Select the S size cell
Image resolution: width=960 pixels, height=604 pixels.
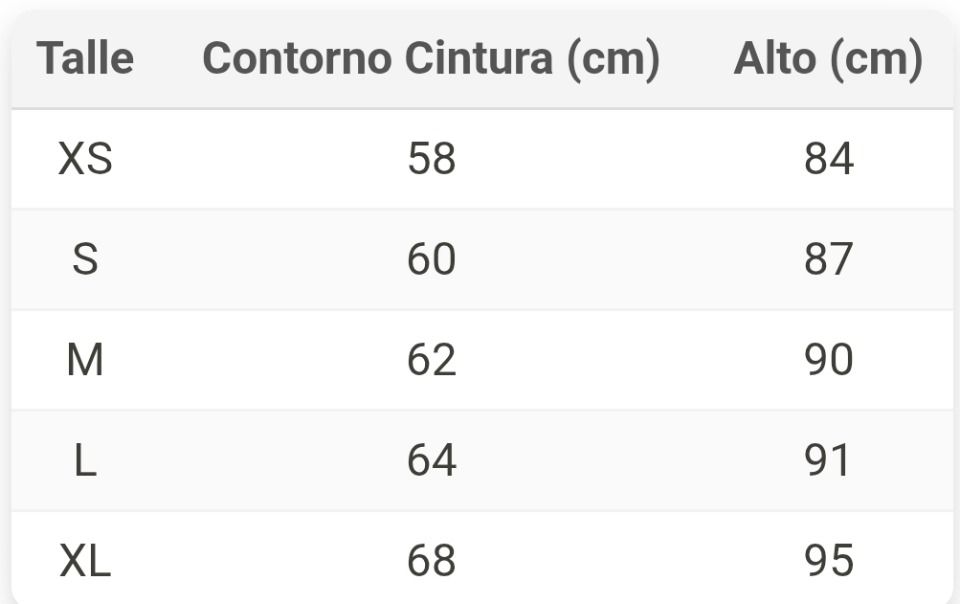tap(85, 260)
